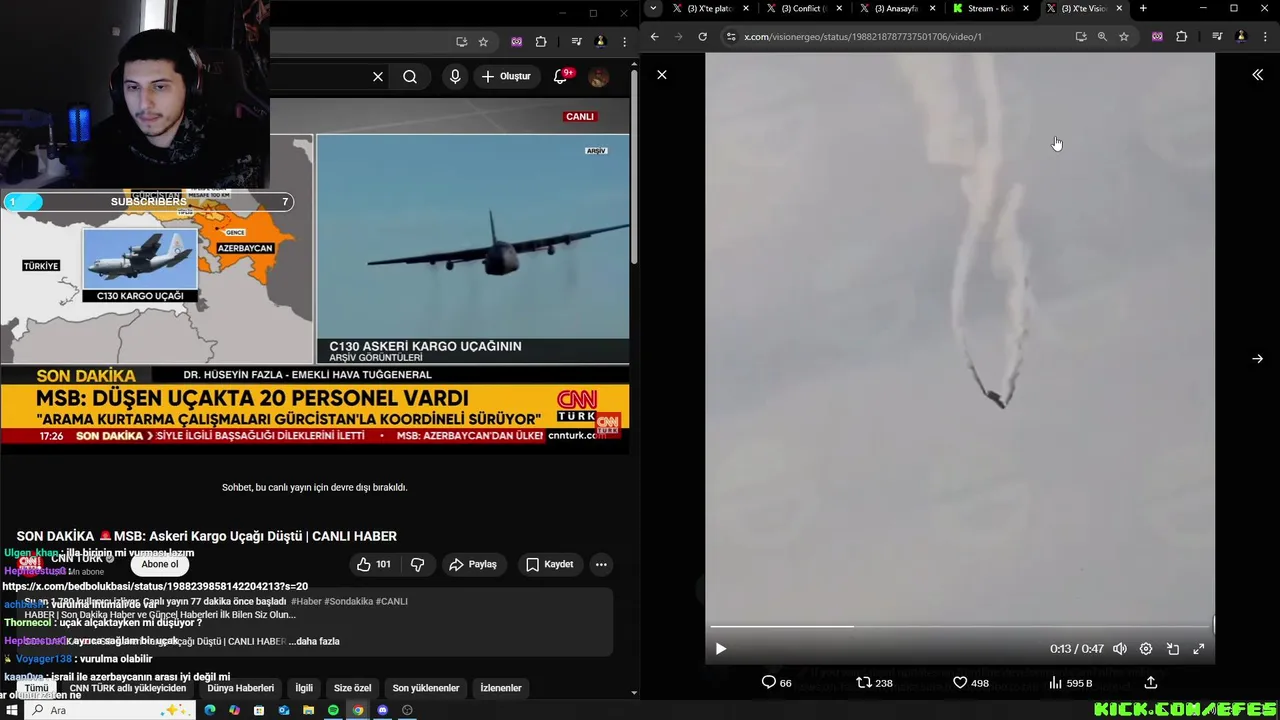
Task: Select the Dünya Haberleri chip
Action: [240, 688]
